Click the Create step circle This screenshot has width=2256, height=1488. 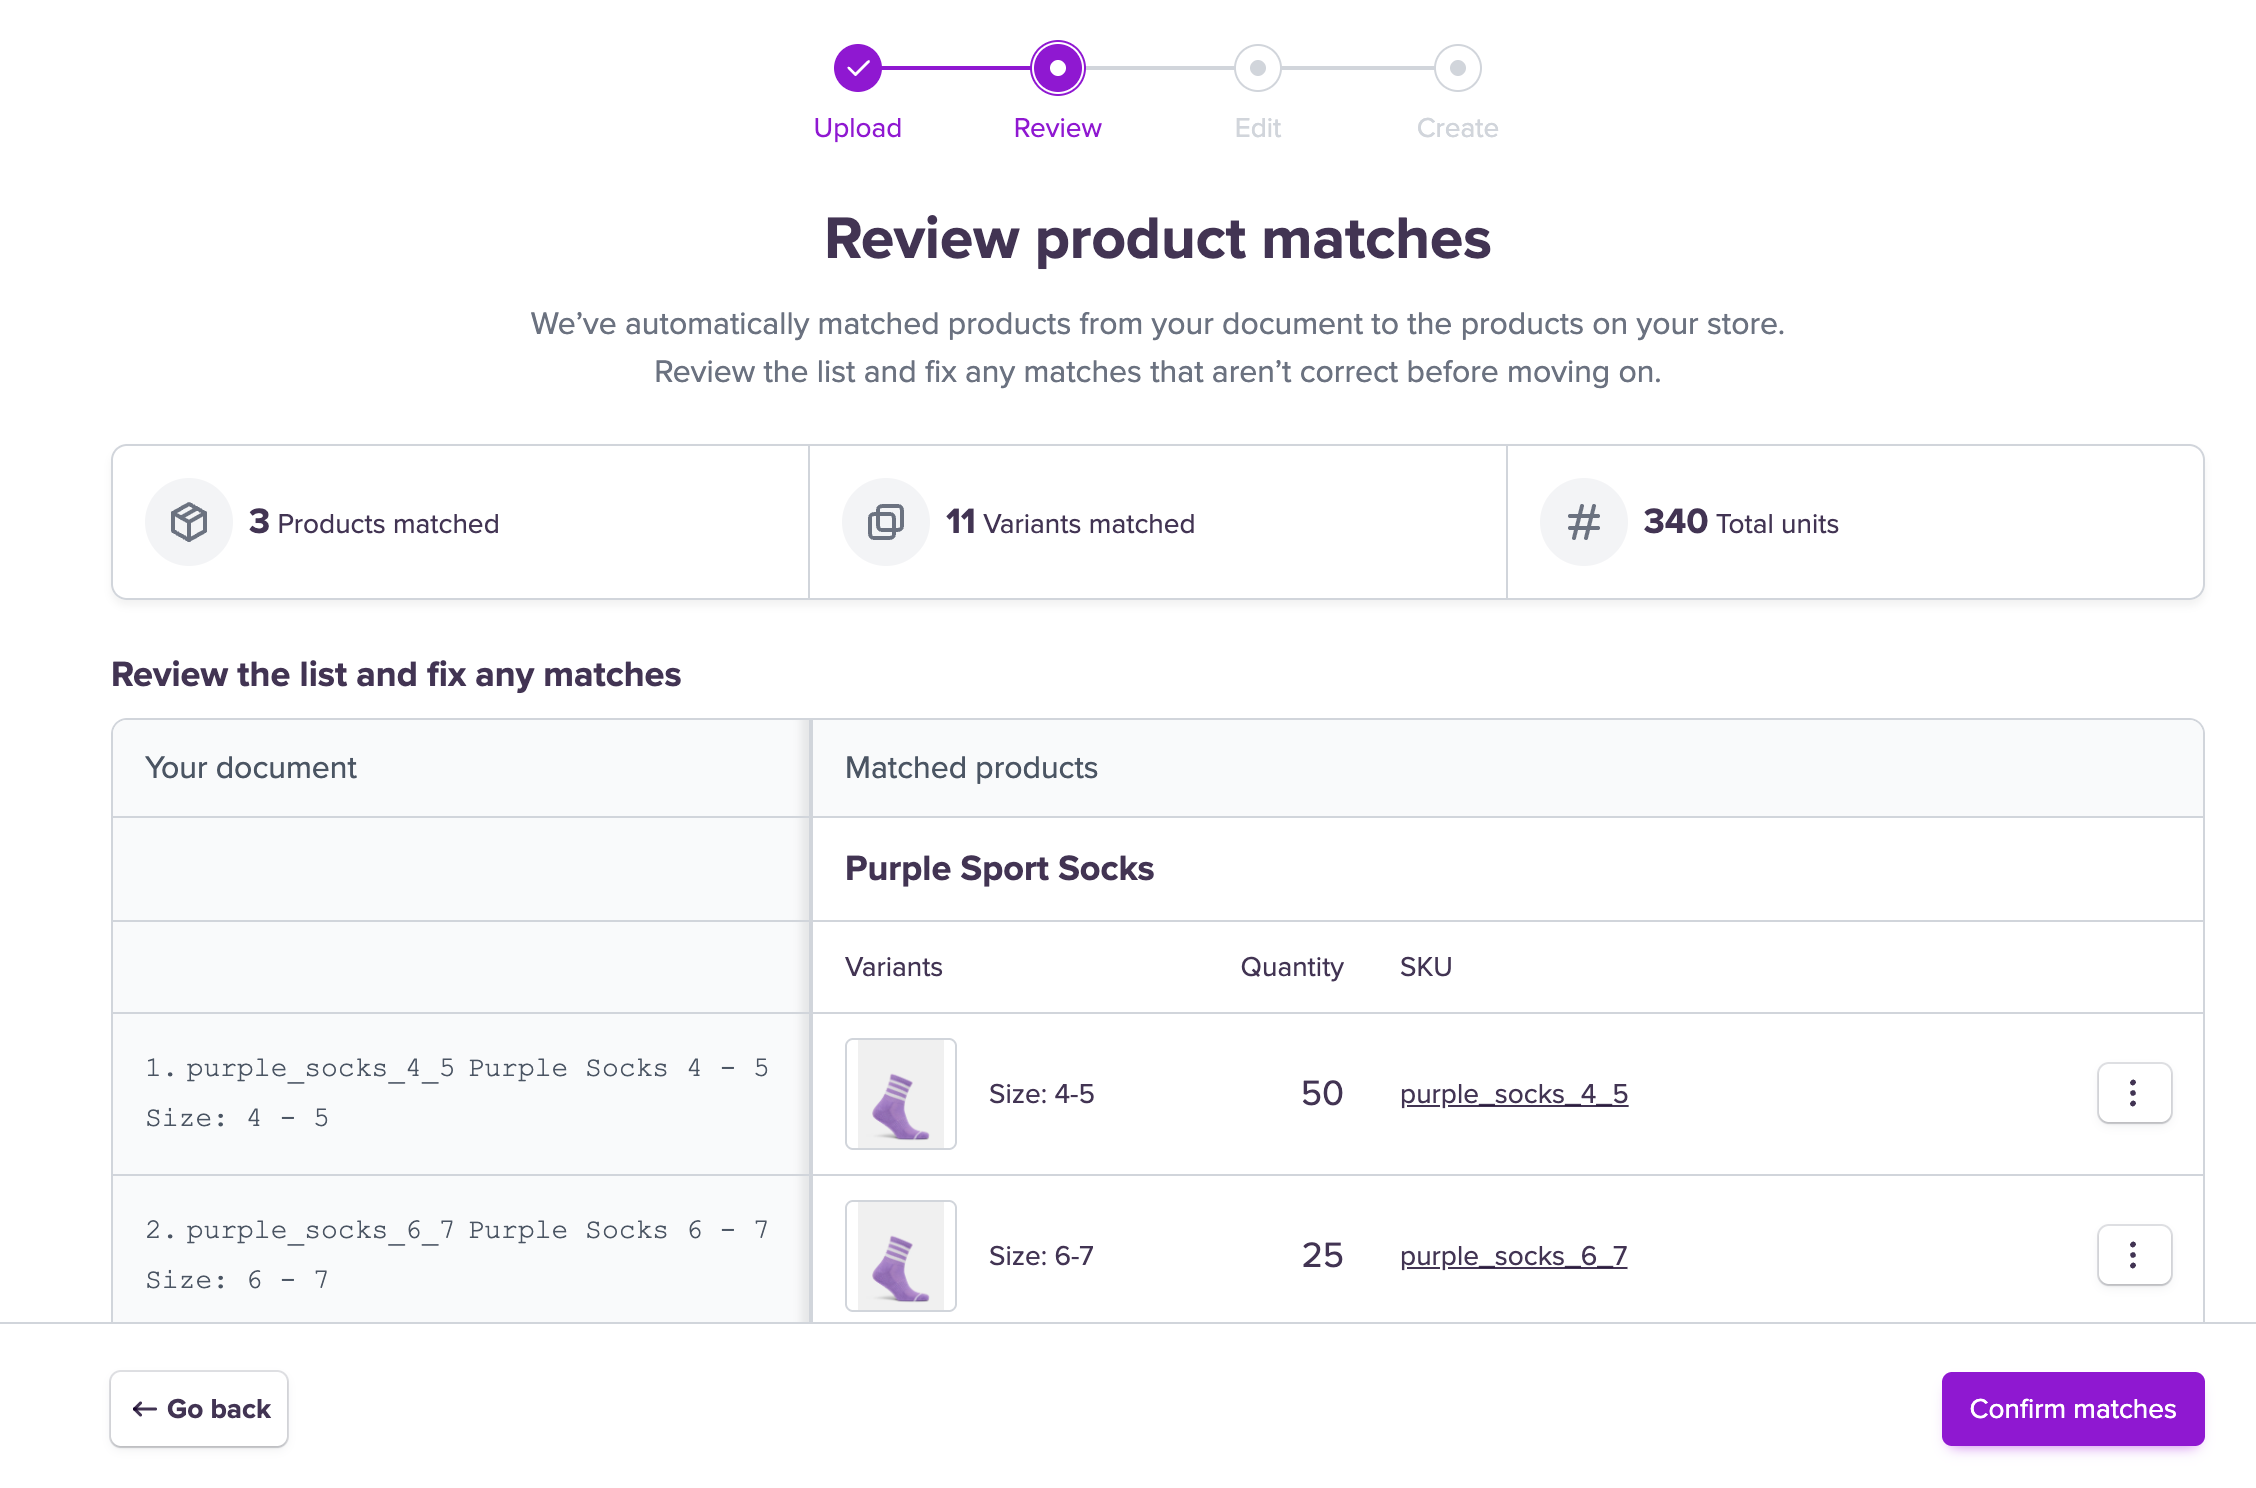[x=1457, y=68]
